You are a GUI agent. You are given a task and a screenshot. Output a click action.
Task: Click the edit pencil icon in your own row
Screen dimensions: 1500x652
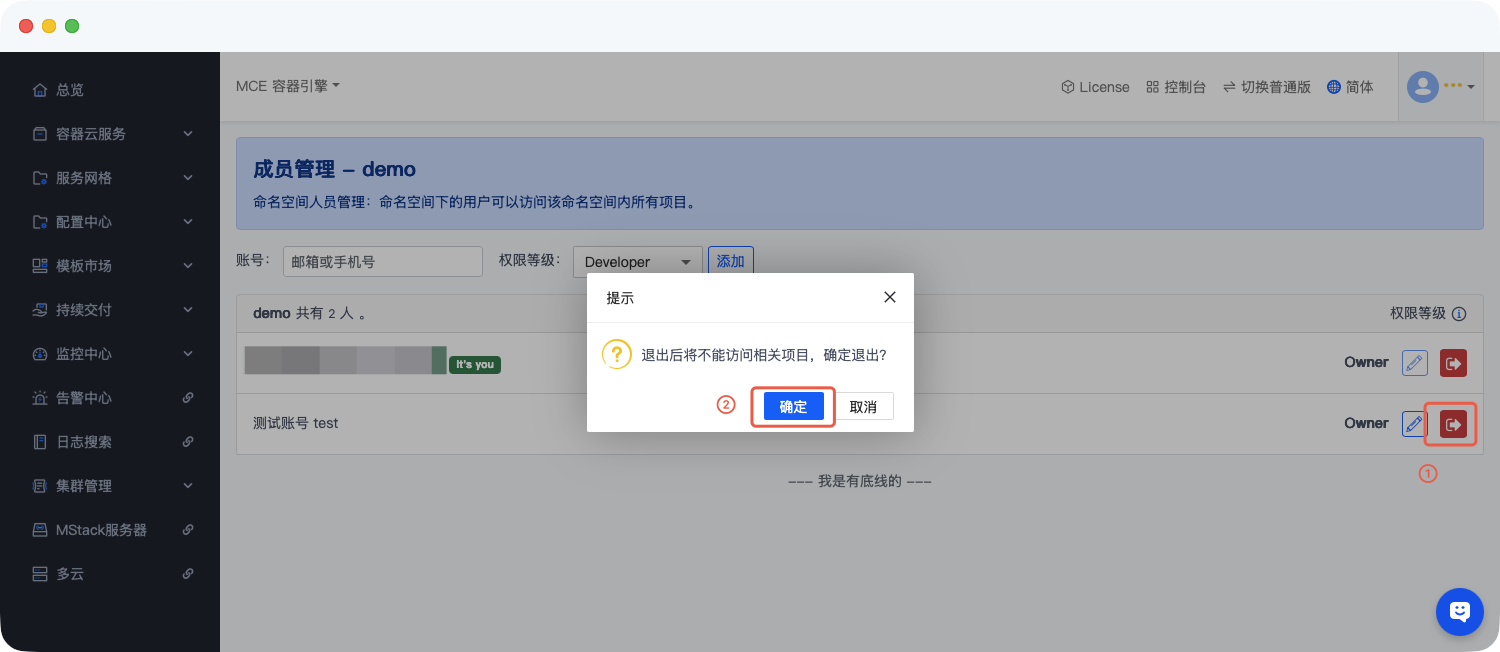pyautogui.click(x=1414, y=363)
